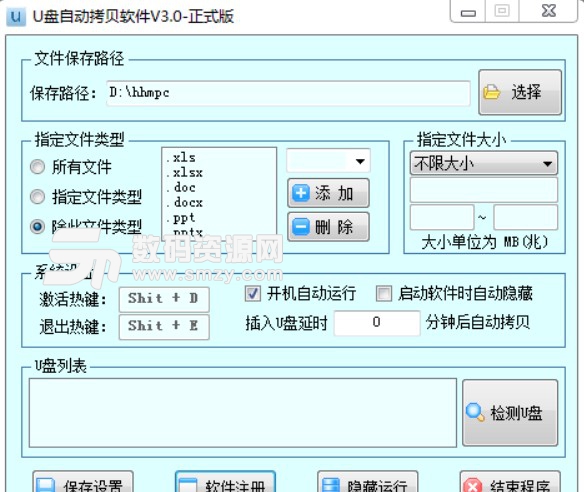The height and width of the screenshot is (492, 584).
Task: Click the 保存路径 field showing D:\hhmpc
Action: [288, 93]
